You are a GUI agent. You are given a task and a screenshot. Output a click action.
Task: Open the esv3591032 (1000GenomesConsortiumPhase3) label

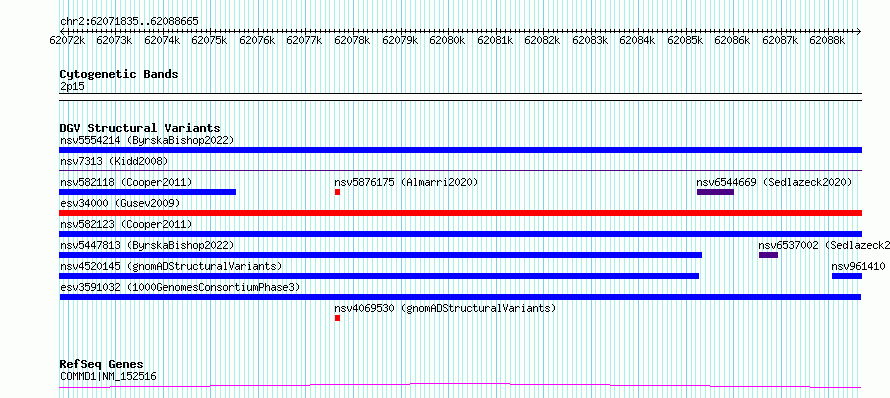pyautogui.click(x=180, y=287)
